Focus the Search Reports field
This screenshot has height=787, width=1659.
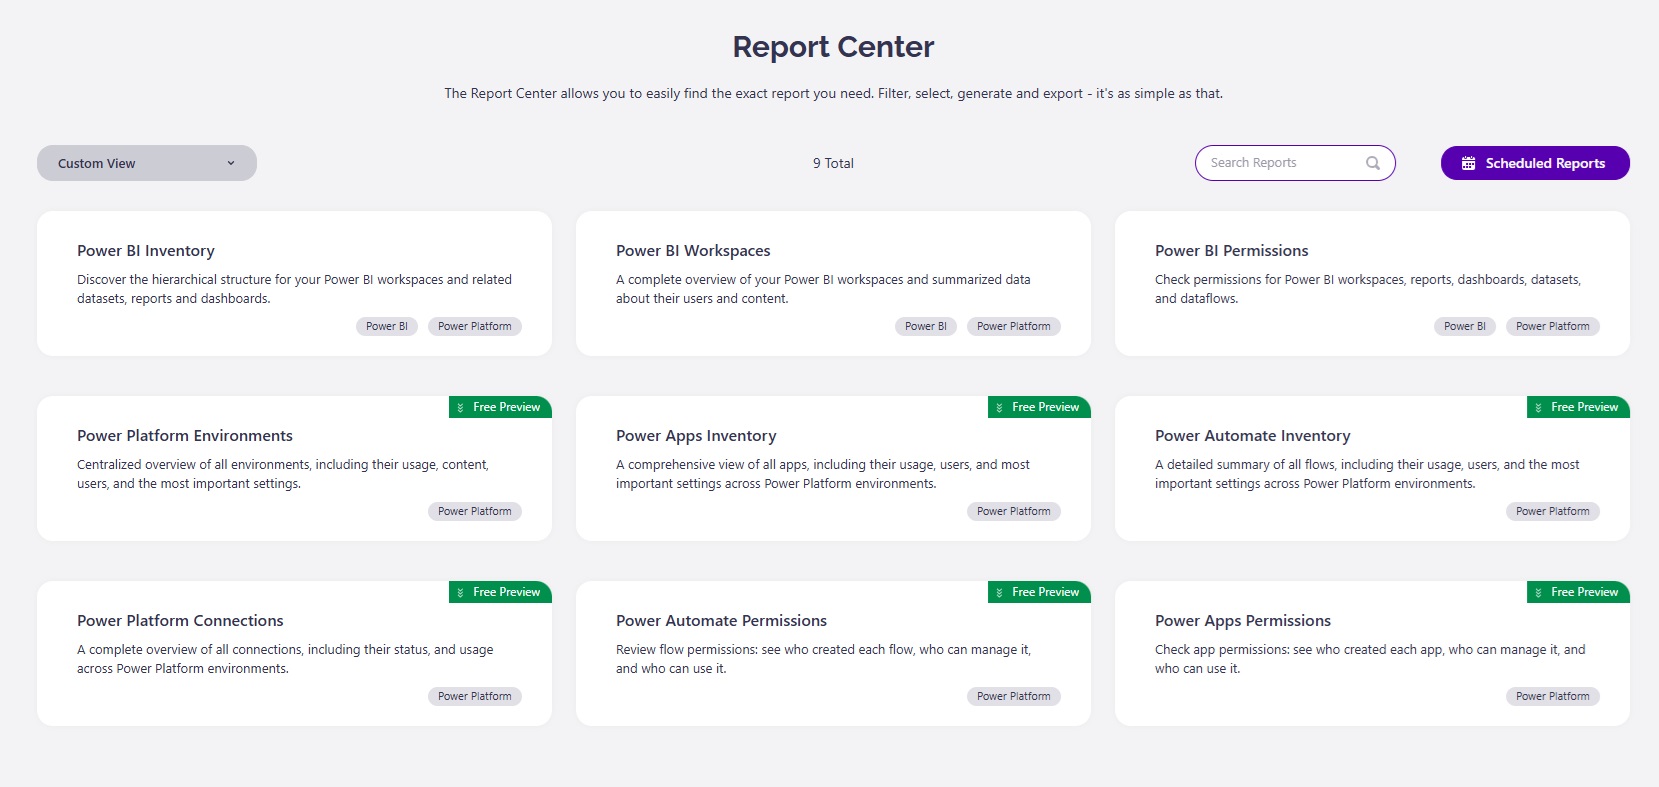point(1295,163)
